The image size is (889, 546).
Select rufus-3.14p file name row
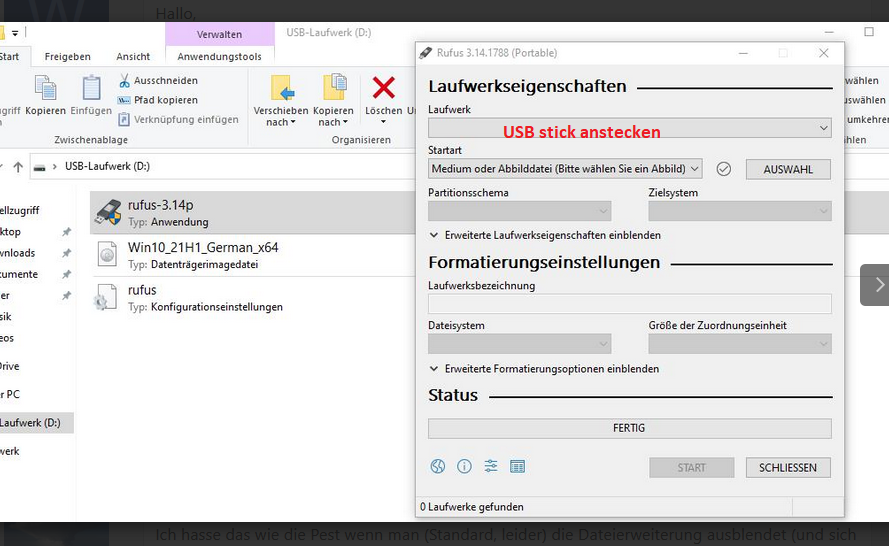click(x=160, y=205)
